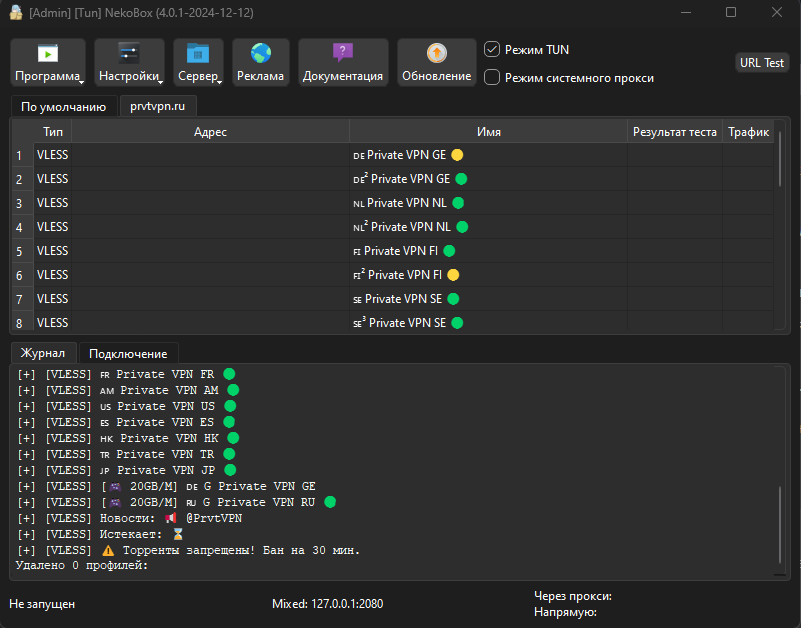801x628 pixels.
Task: Click the Сервер toolbar icon
Action: (198, 54)
